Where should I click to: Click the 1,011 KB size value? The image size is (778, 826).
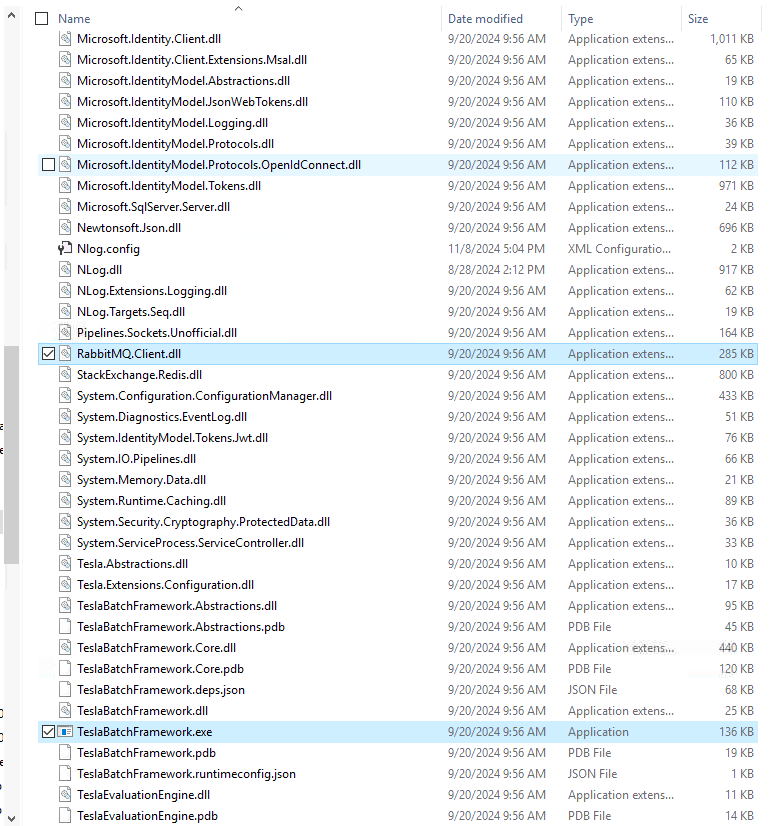click(x=732, y=39)
